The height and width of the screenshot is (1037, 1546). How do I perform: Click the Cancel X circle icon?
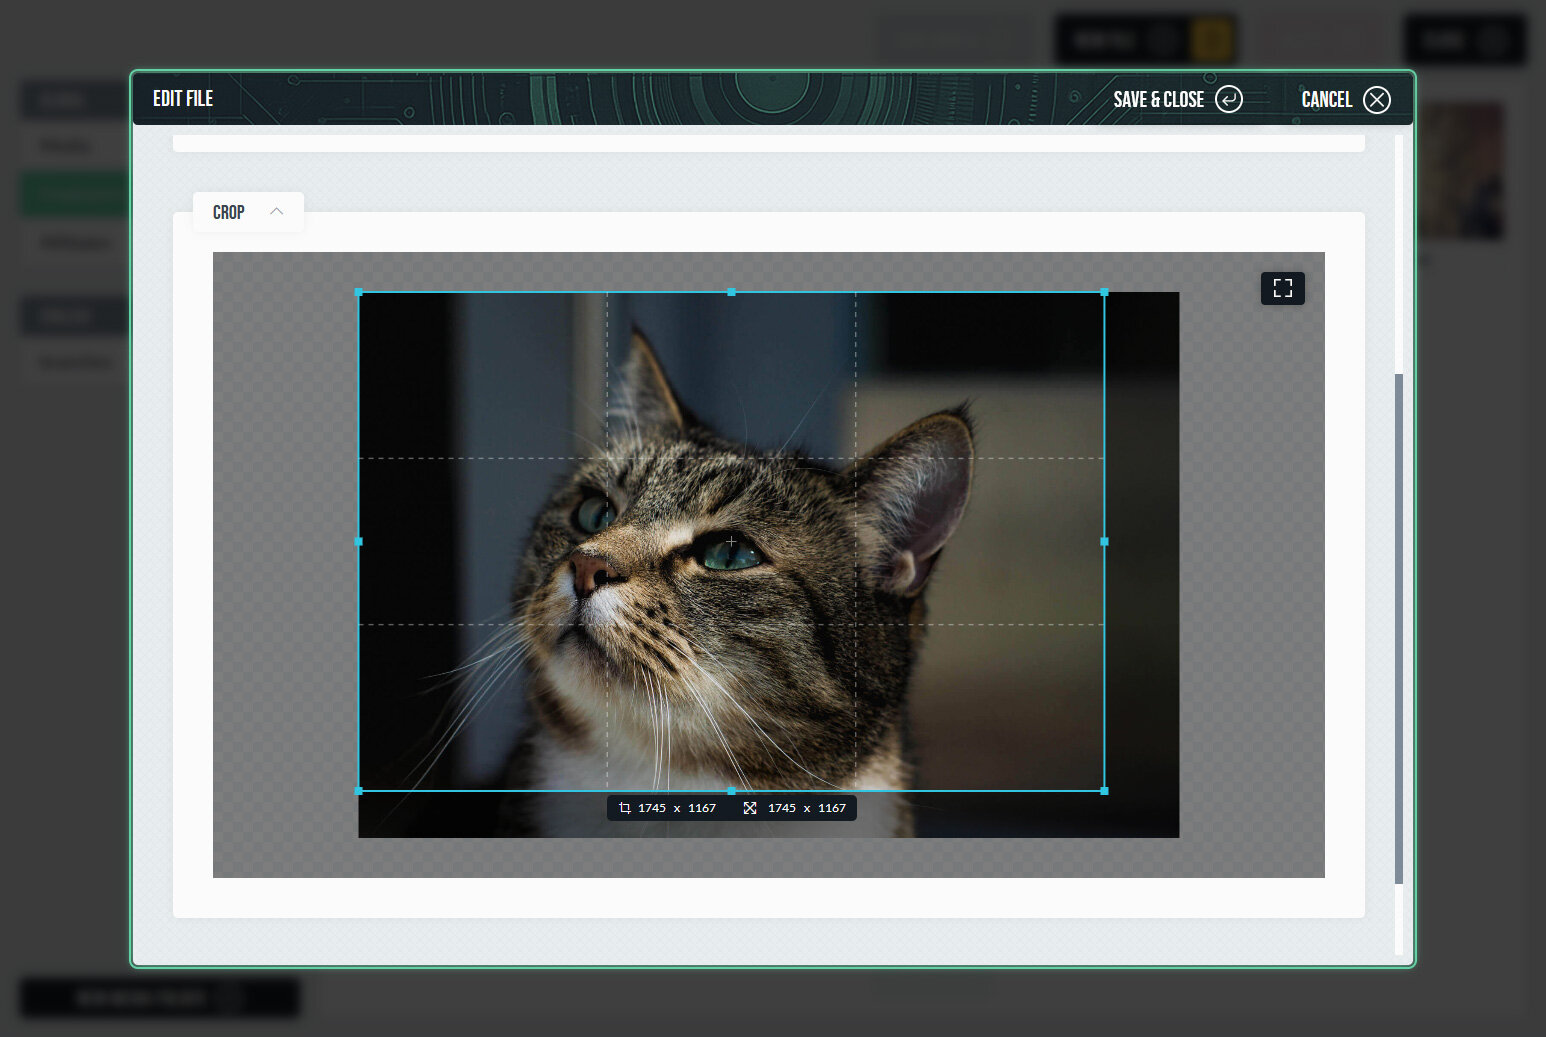1376,99
